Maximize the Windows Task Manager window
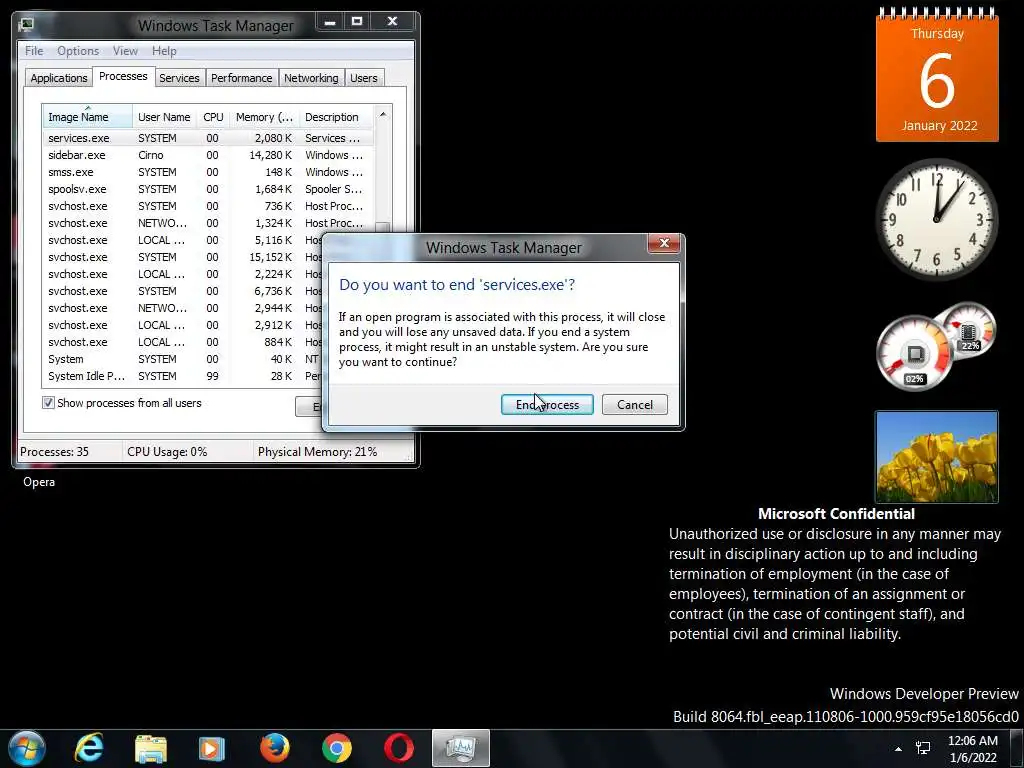The height and width of the screenshot is (768, 1024). click(357, 22)
